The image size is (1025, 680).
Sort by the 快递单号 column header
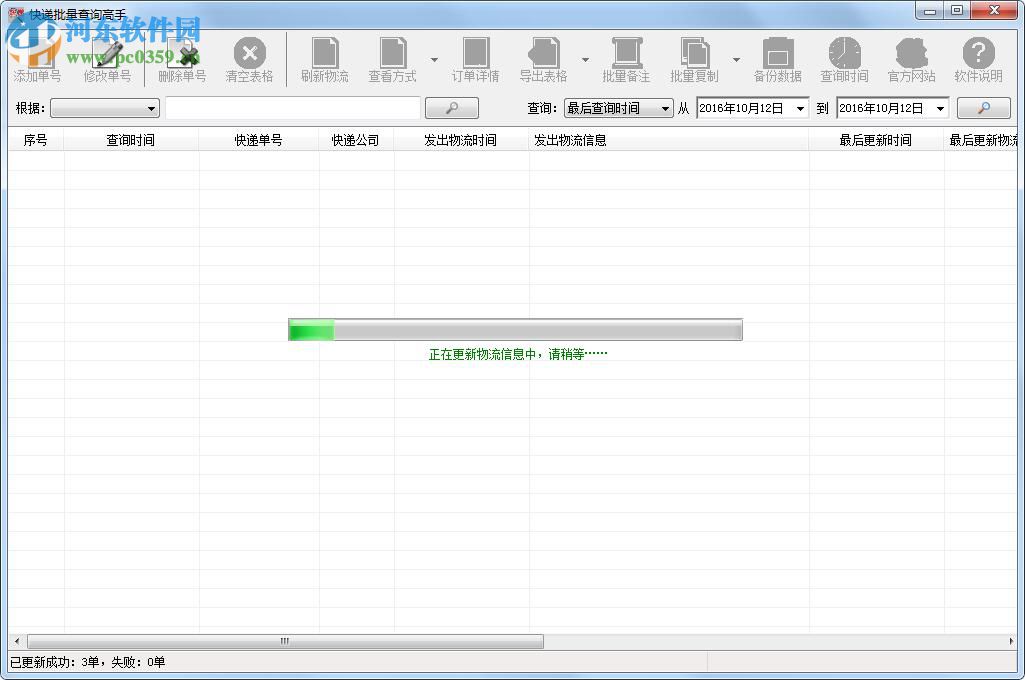(x=259, y=140)
